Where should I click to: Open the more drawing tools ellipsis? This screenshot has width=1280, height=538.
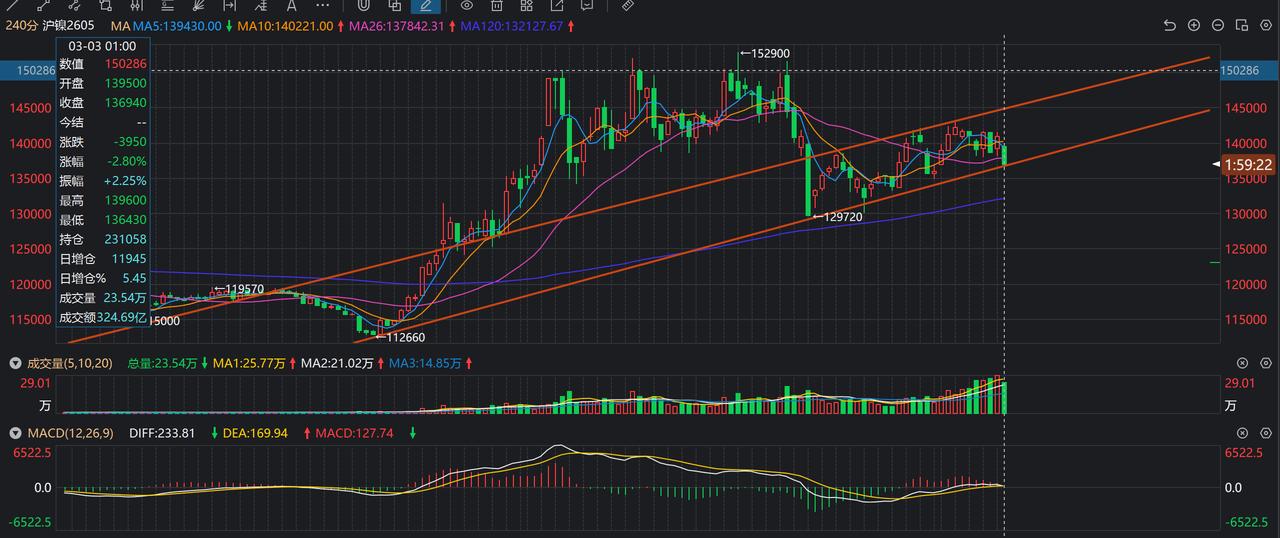[322, 5]
